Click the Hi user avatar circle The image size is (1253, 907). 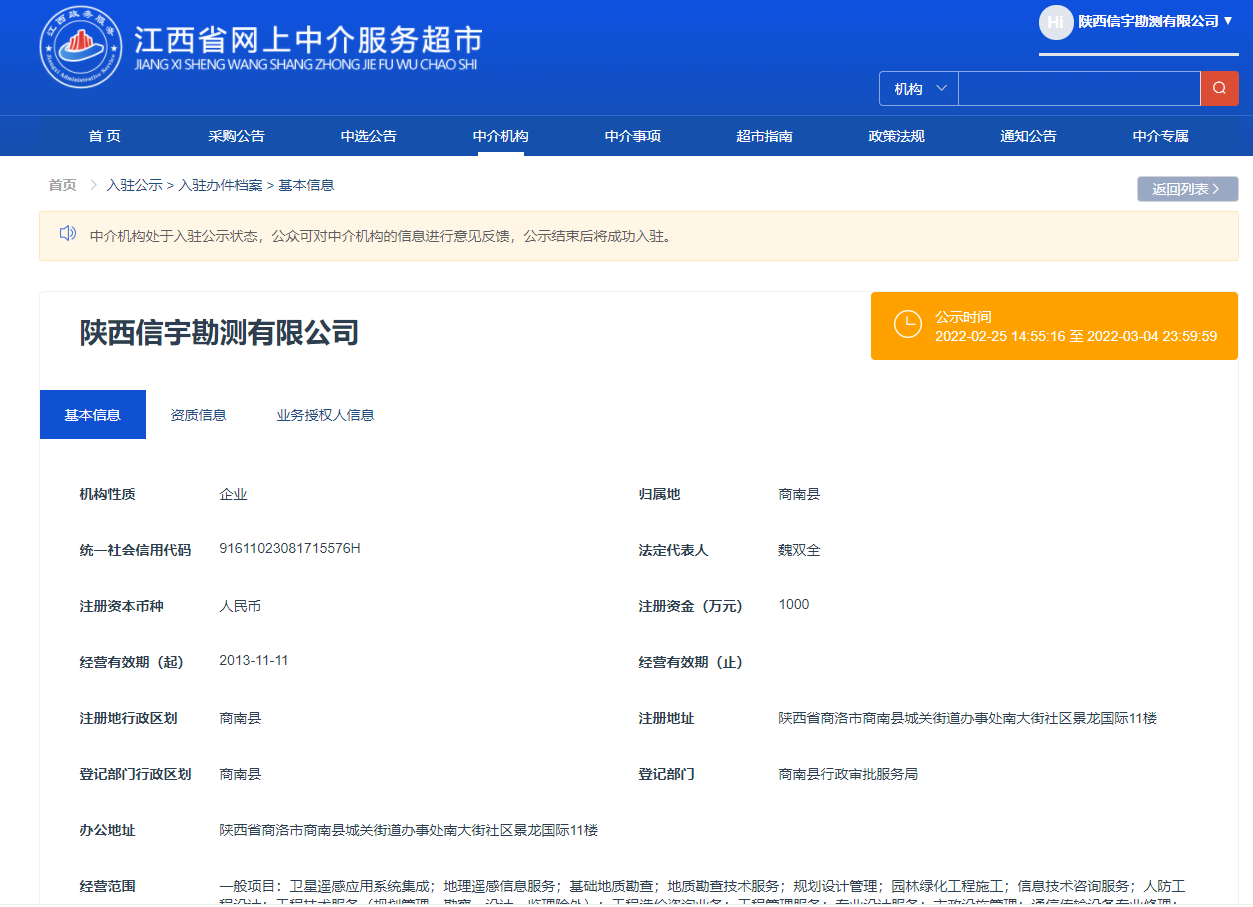click(x=1056, y=21)
